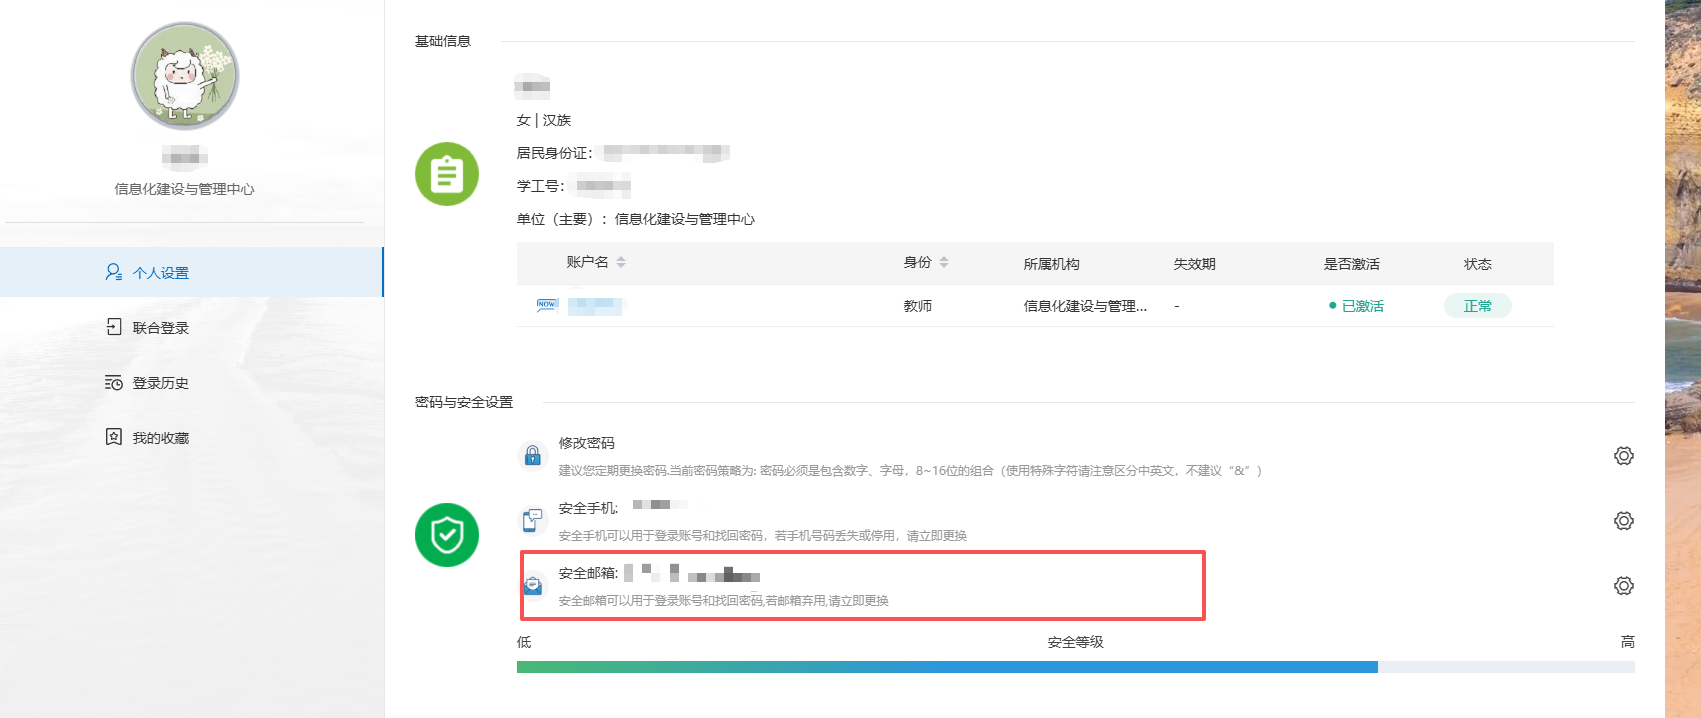Click the 信息化建设与管理... organization cell
1701x718 pixels.
click(x=1086, y=306)
